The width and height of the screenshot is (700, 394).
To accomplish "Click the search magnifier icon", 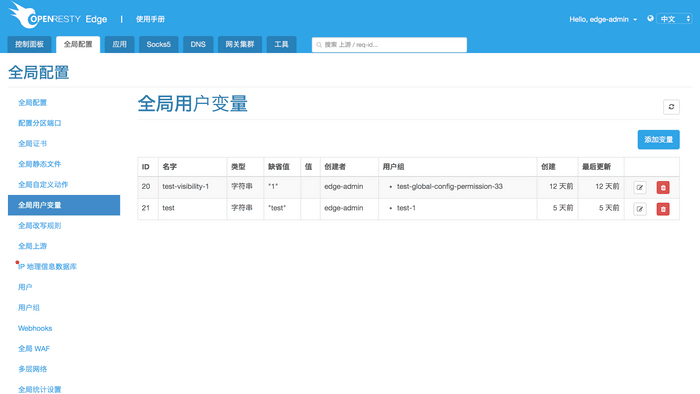I will (x=319, y=45).
